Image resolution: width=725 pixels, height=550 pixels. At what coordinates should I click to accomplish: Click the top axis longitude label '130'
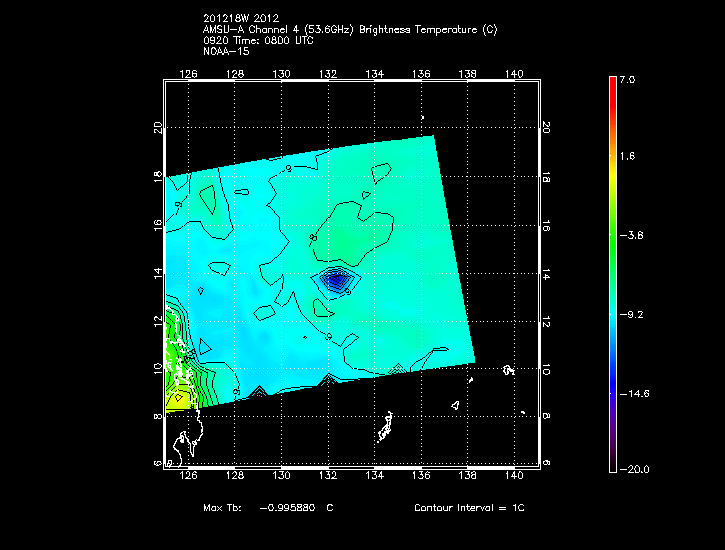coord(281,74)
